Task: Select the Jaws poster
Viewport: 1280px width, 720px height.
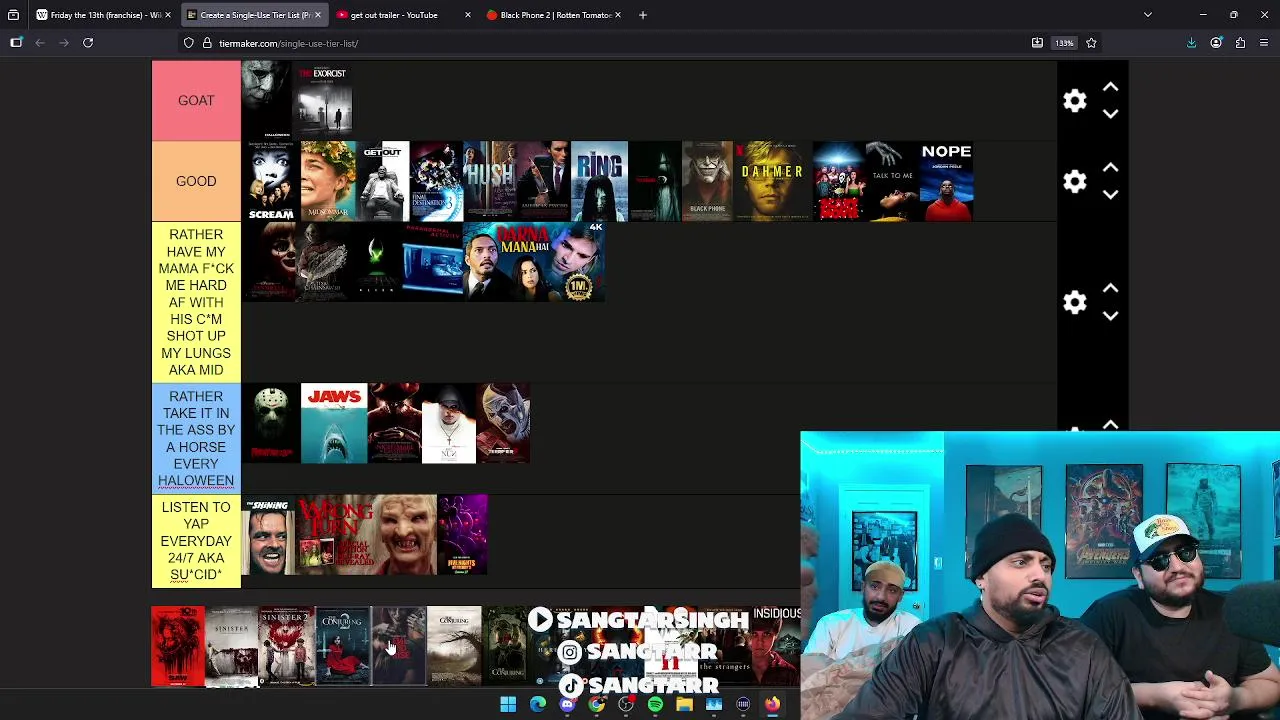Action: (x=334, y=424)
